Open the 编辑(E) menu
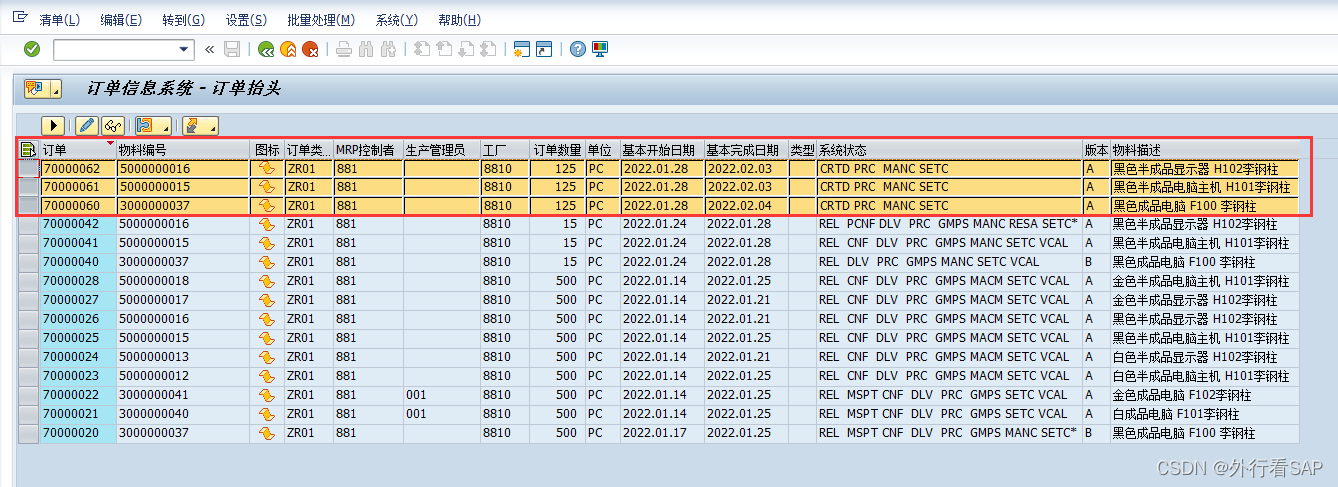Image resolution: width=1338 pixels, height=487 pixels. 121,20
